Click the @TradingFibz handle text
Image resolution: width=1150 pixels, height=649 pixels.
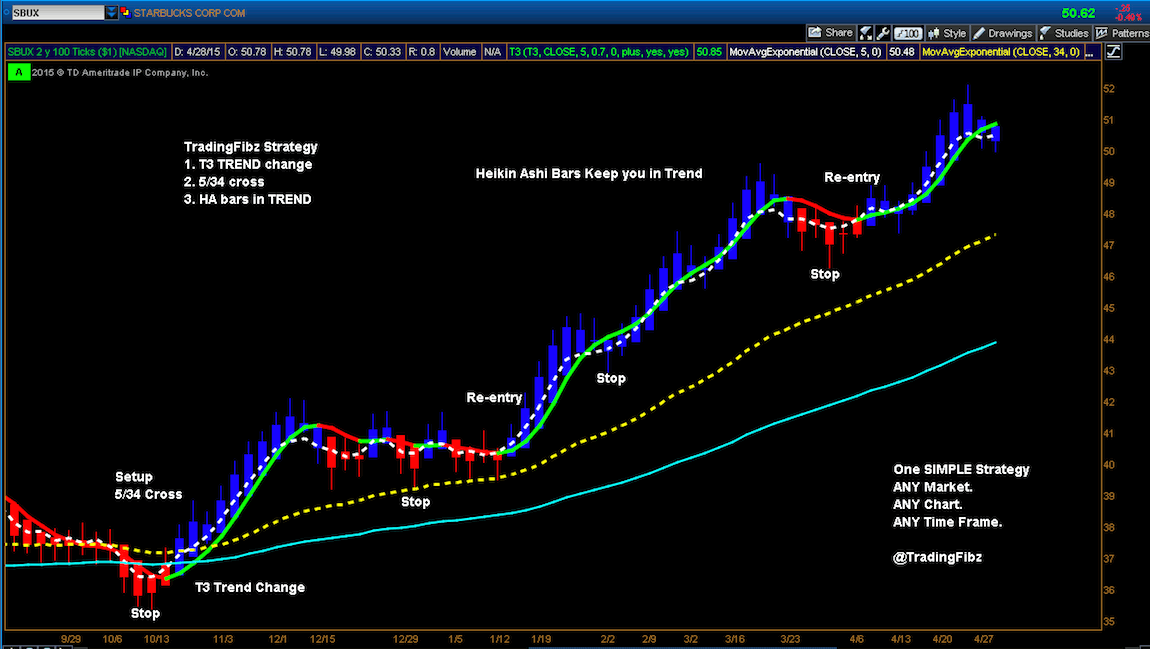[937, 557]
